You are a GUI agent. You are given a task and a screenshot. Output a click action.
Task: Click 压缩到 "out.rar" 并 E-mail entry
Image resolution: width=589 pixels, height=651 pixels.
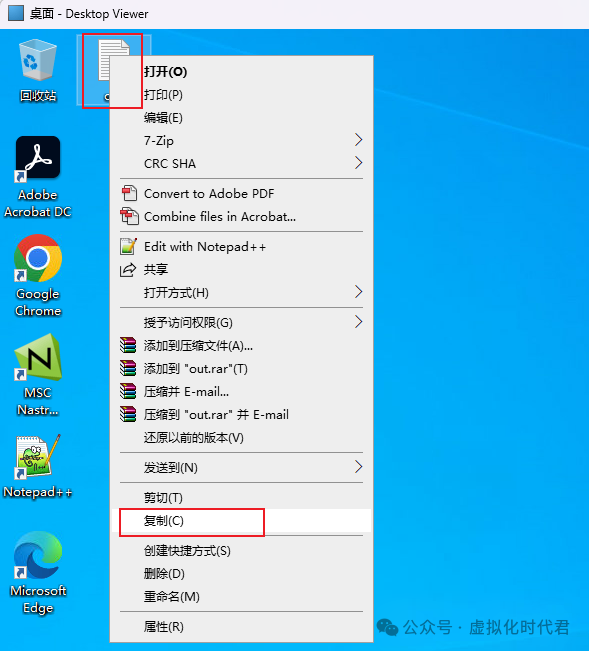242,414
